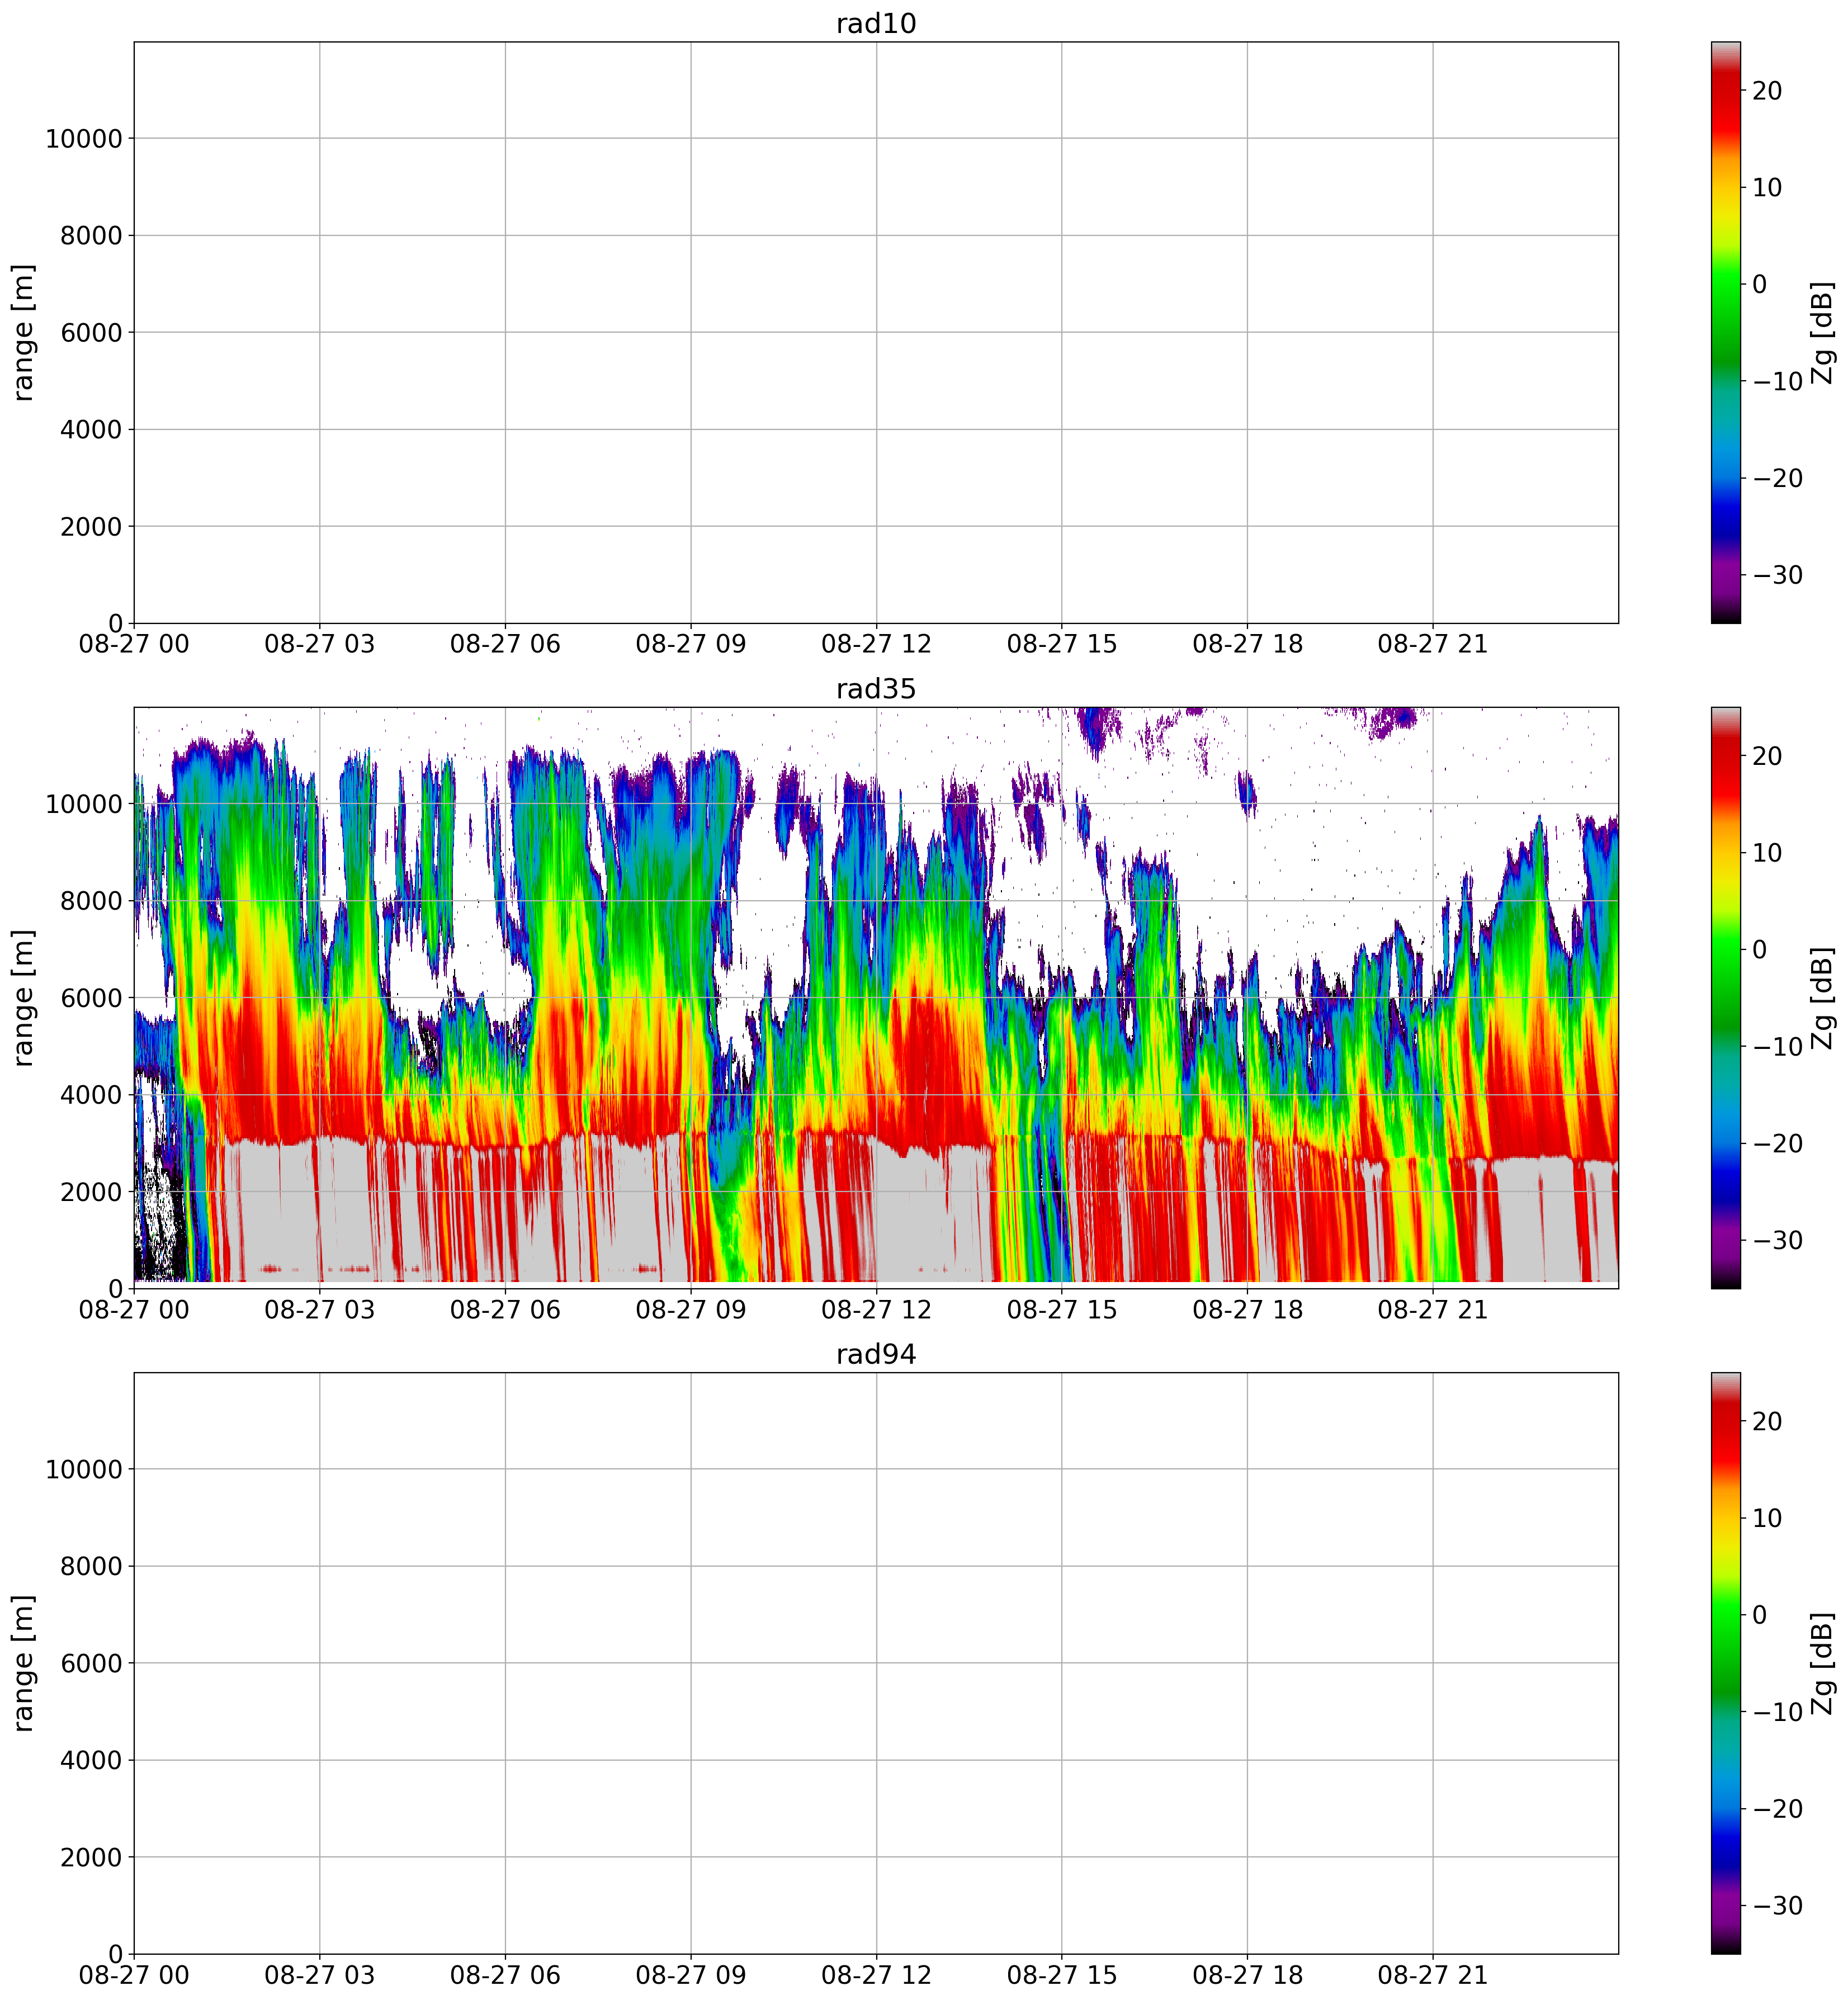Click the rad94 colorbar's purple region near -30

click(x=1725, y=1905)
